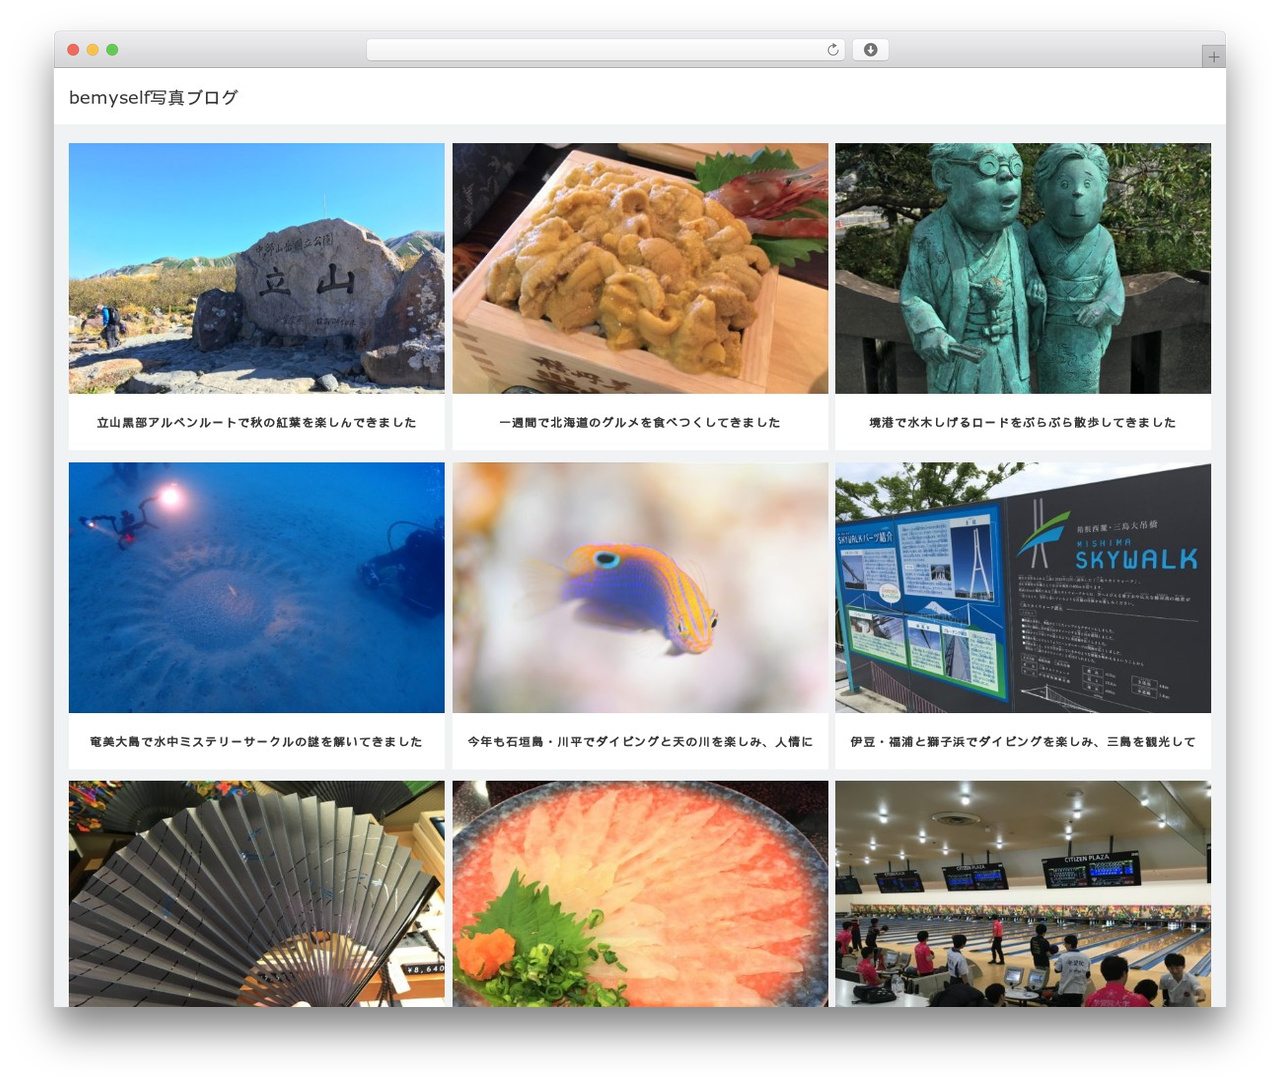
Task: Click the download arrow icon button
Action: [870, 50]
